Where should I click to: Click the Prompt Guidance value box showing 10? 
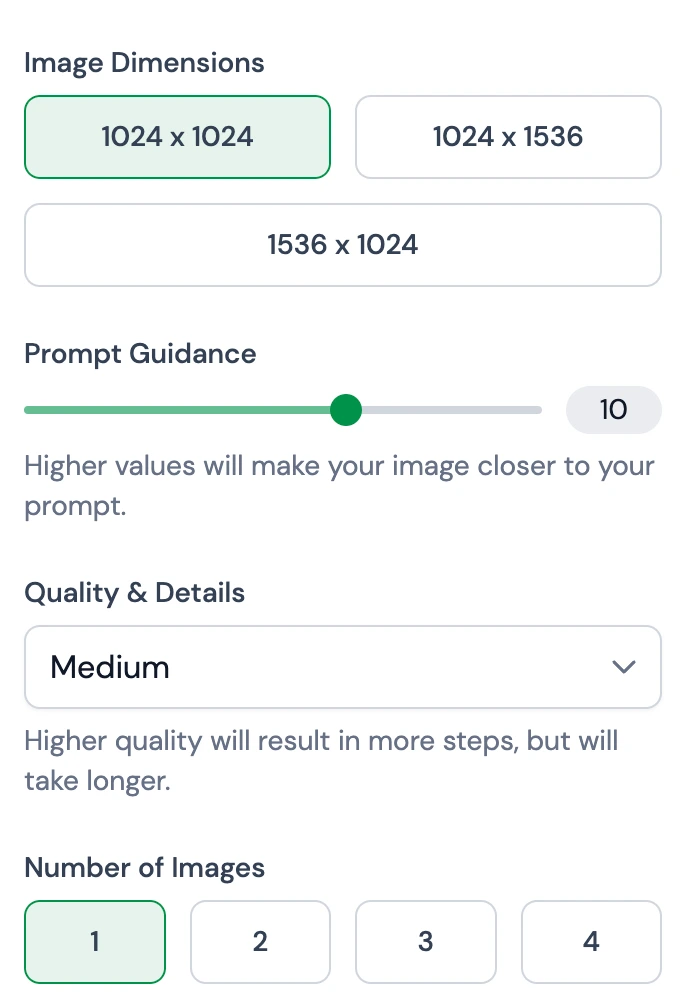(613, 409)
